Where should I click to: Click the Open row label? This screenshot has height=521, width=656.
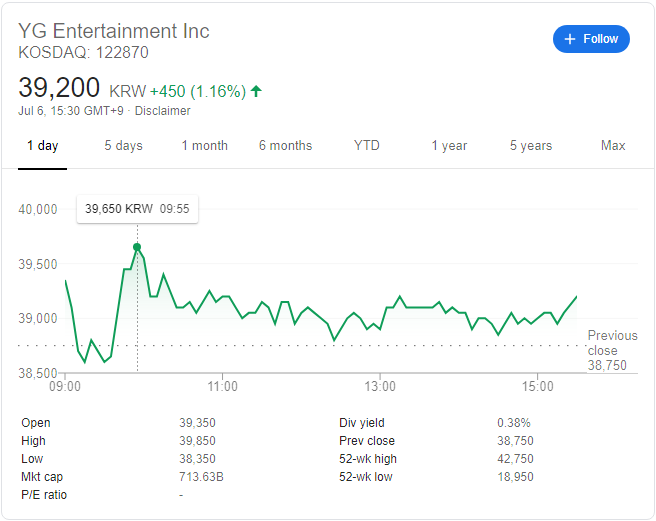36,423
